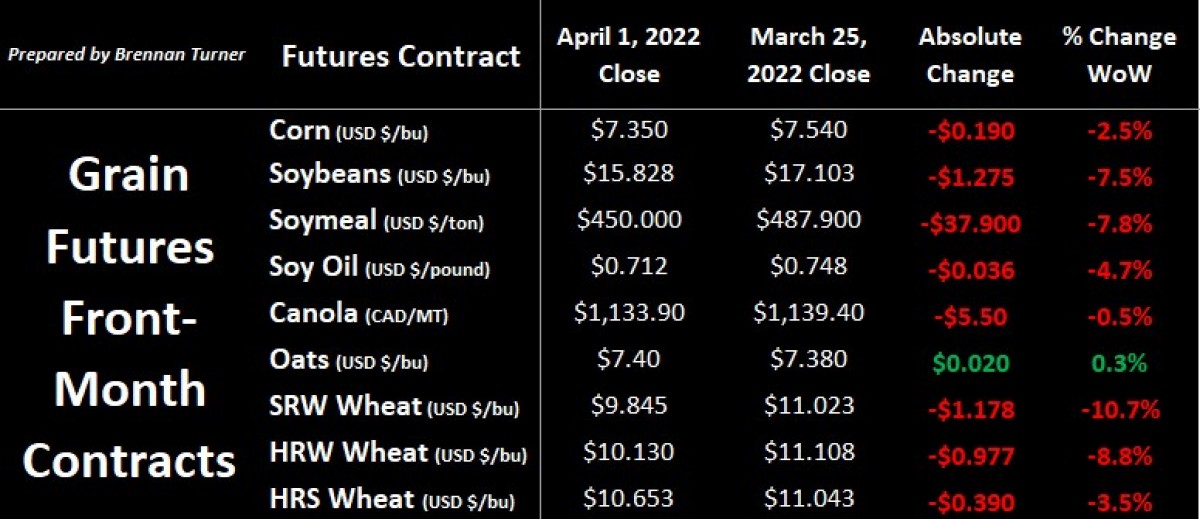Image resolution: width=1200 pixels, height=519 pixels.
Task: Click the green Oats 0.3% change value
Action: [1119, 363]
